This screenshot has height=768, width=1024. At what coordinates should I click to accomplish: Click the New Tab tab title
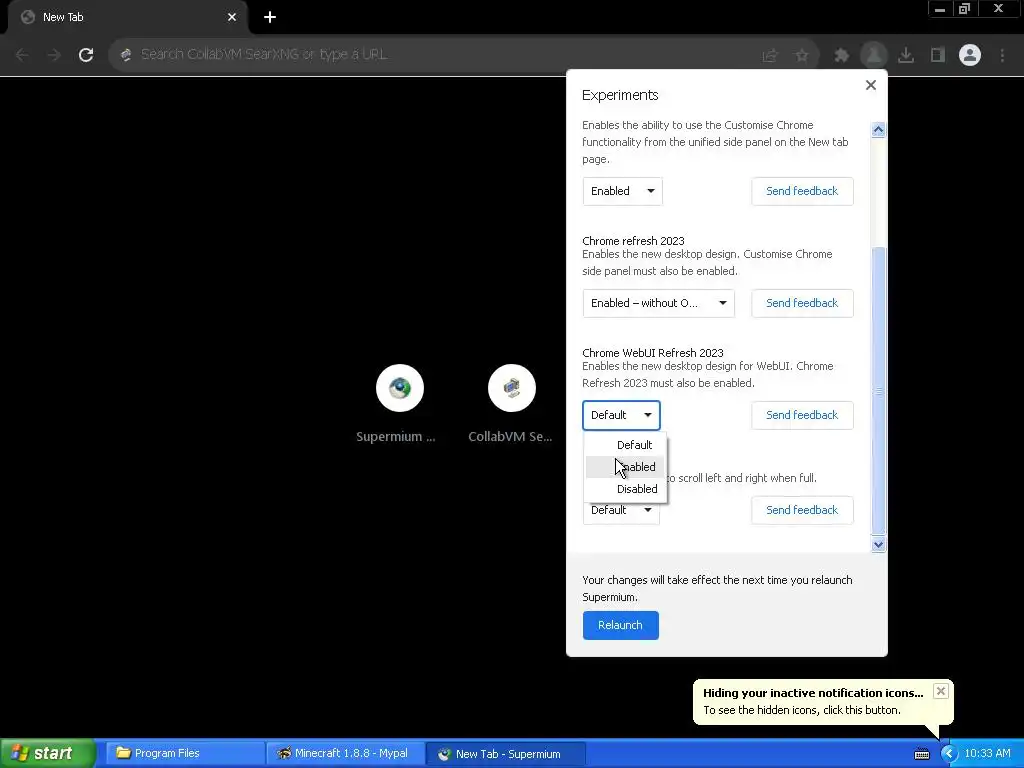63,17
